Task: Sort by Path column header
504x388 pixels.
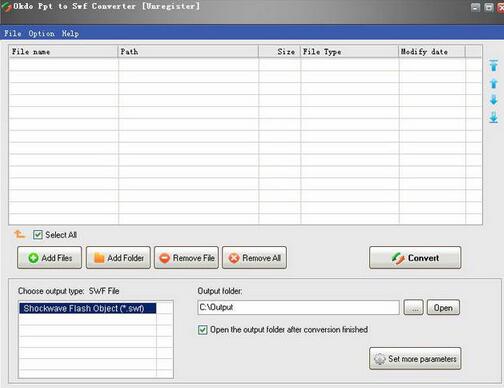Action: coord(188,52)
